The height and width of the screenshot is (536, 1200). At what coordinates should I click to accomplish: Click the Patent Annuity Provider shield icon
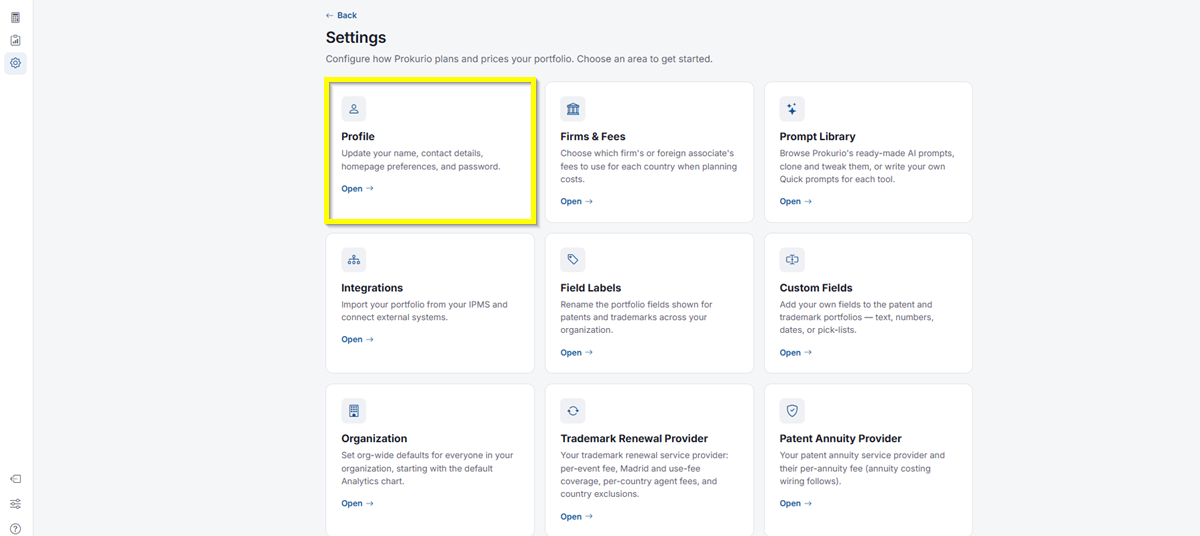pyautogui.click(x=792, y=411)
